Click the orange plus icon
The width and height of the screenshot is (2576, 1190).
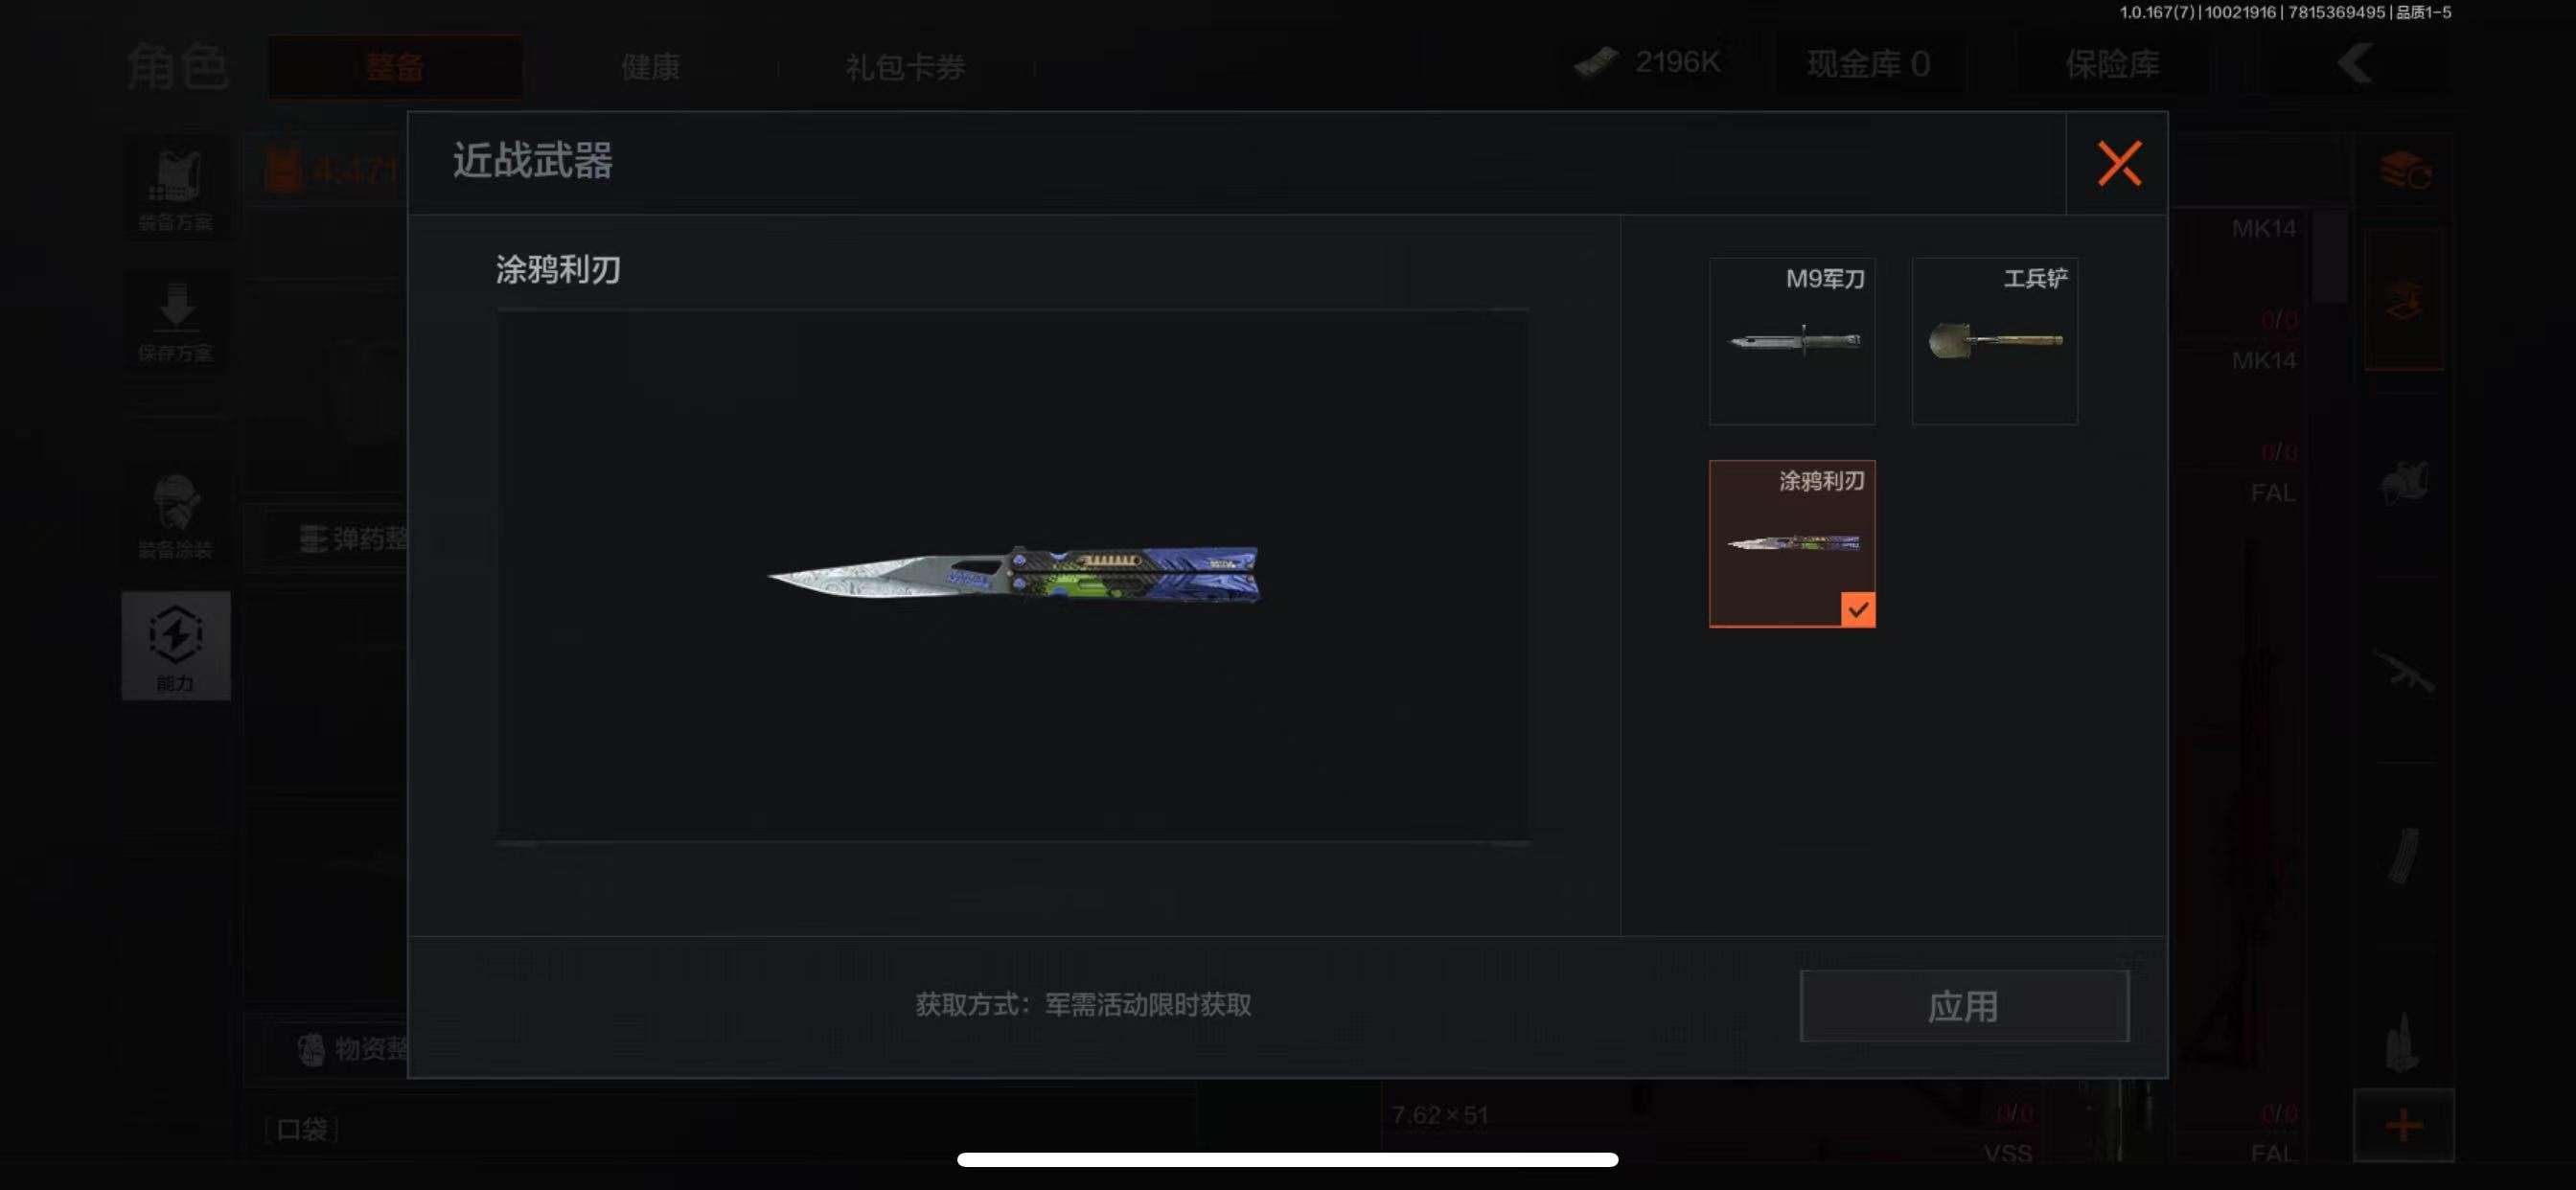[2403, 1124]
